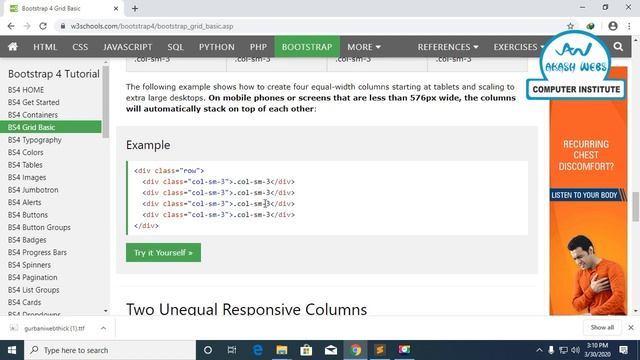Screen dimensions: 640x360
Task: Open the Chrome profile avatar icon
Action: tap(613, 26)
